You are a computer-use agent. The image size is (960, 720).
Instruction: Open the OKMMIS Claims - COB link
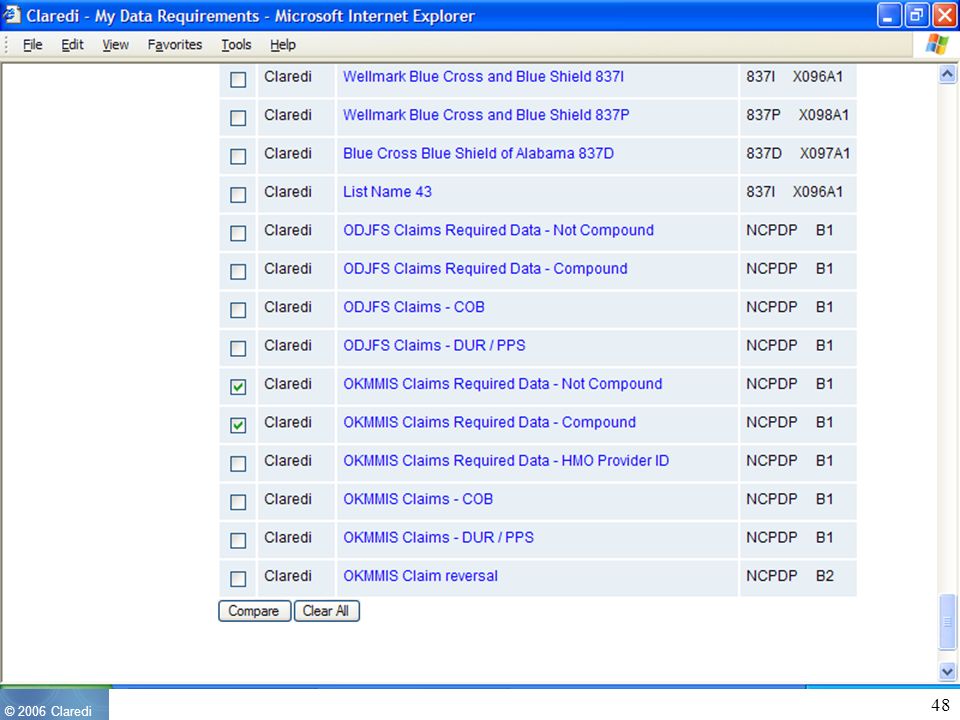click(418, 499)
